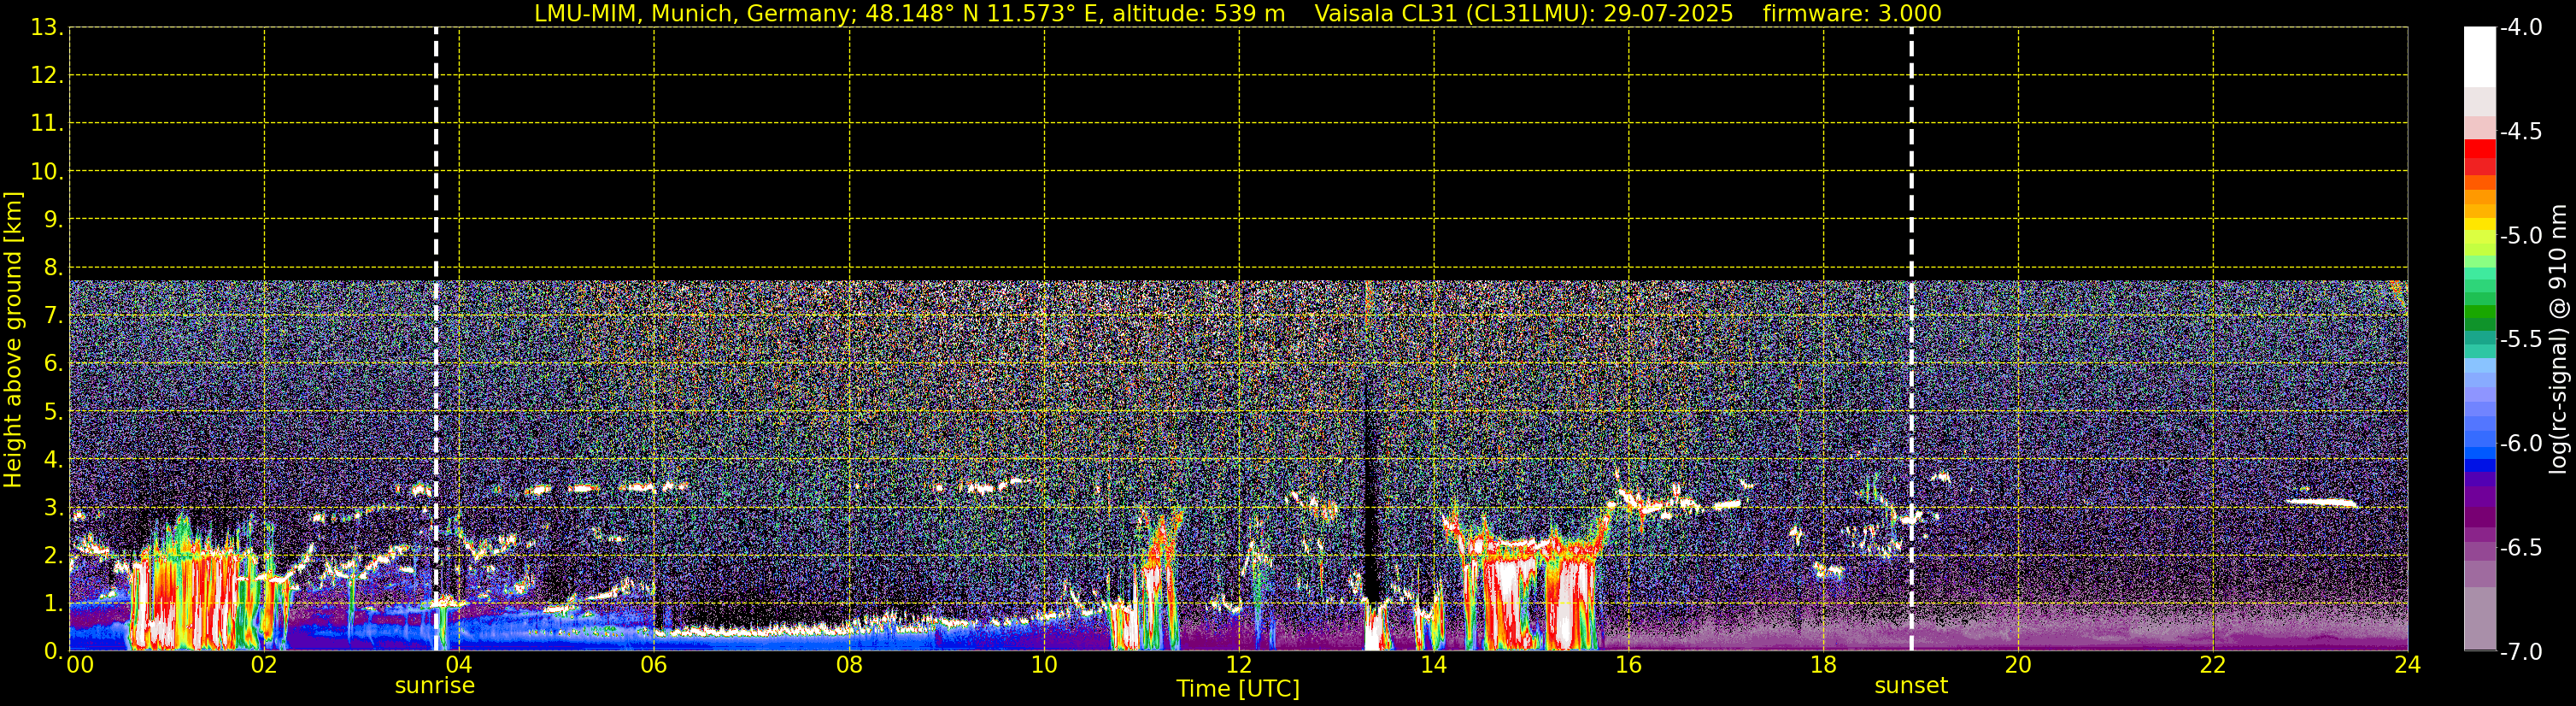This screenshot has width=2576, height=706.
Task: Pick the blue section of the colorbar
Action: pyautogui.click(x=2479, y=440)
